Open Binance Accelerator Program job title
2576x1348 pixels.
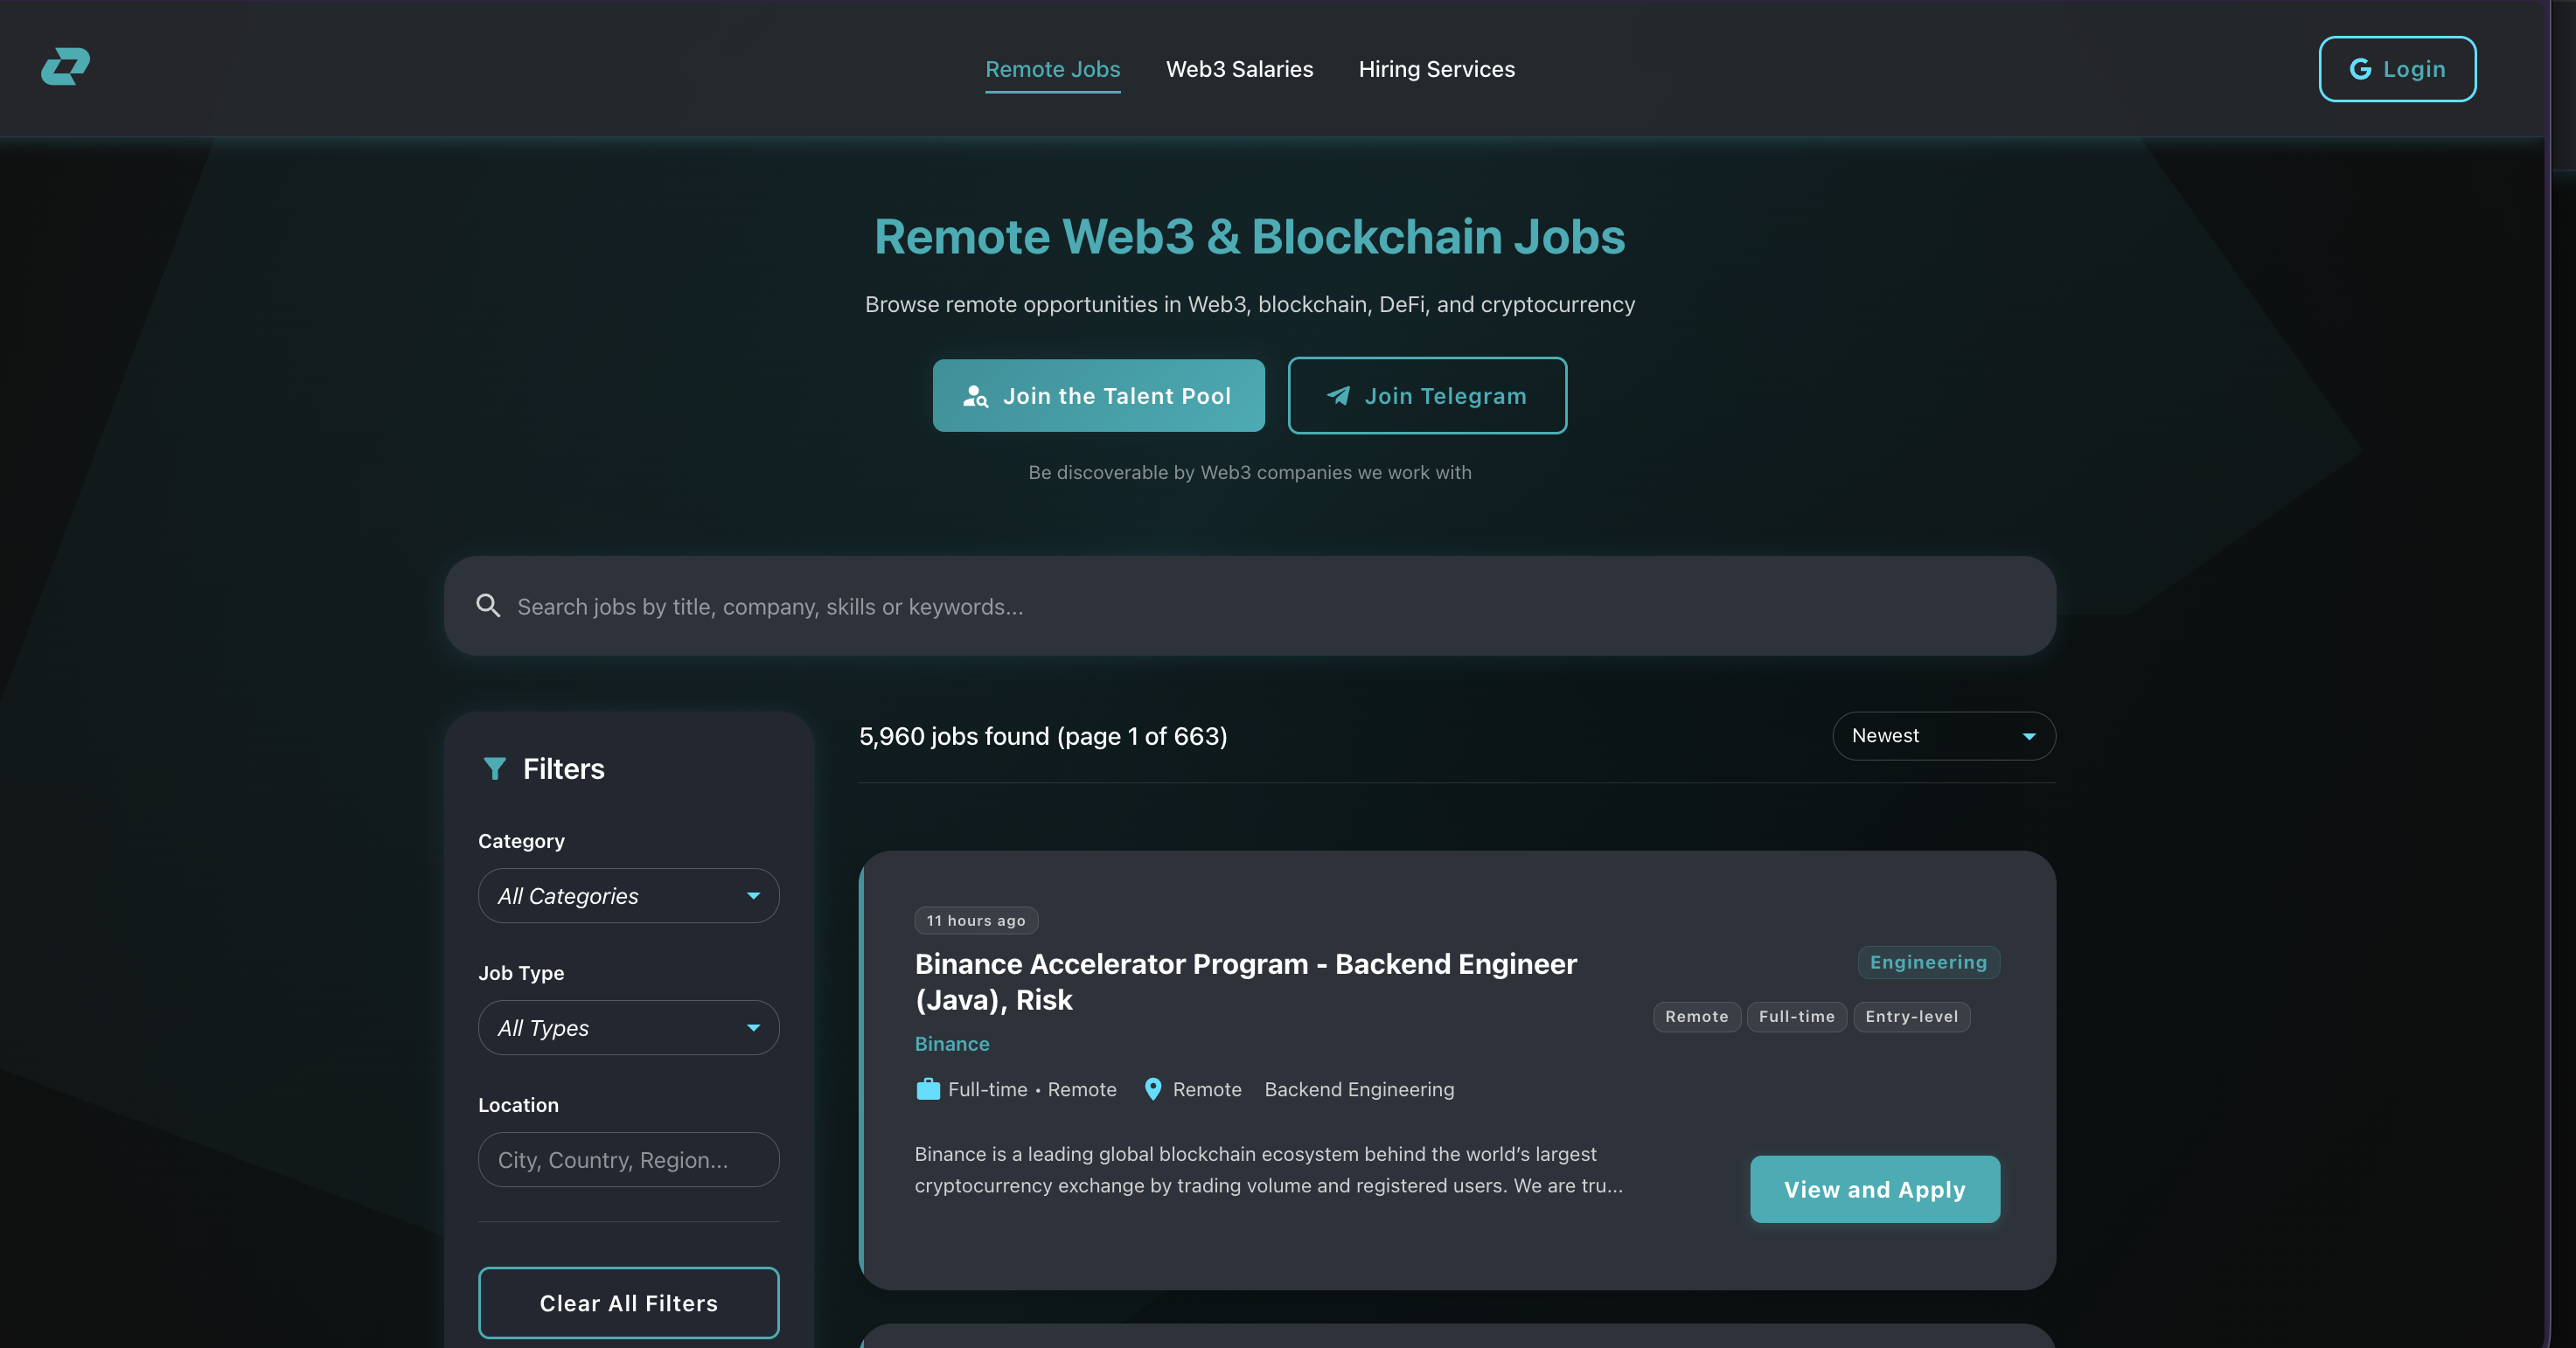[1245, 982]
